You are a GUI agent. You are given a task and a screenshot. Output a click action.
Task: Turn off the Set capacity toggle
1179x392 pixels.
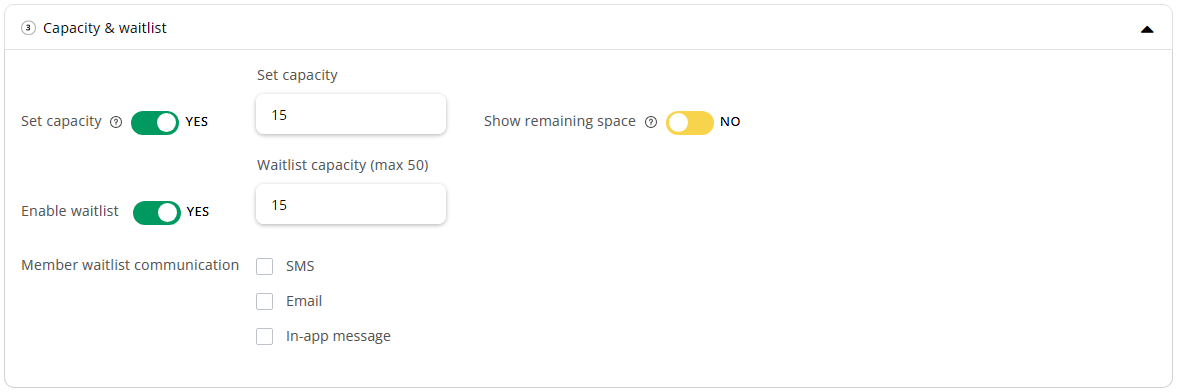155,122
